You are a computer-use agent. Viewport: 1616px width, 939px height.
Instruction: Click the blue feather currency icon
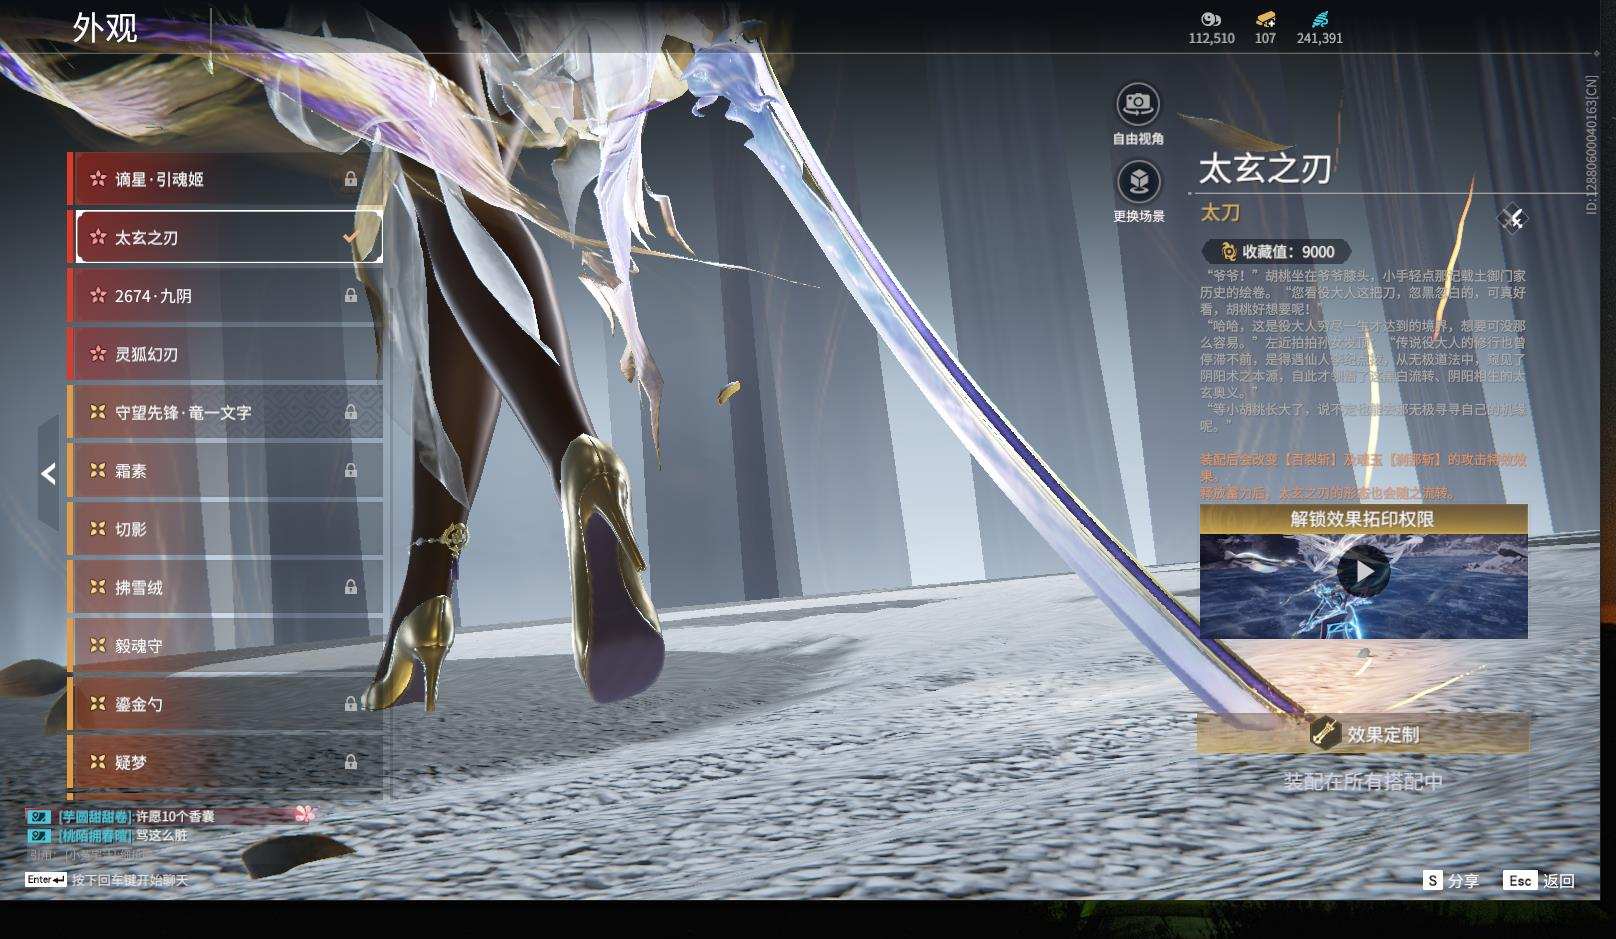(1319, 19)
